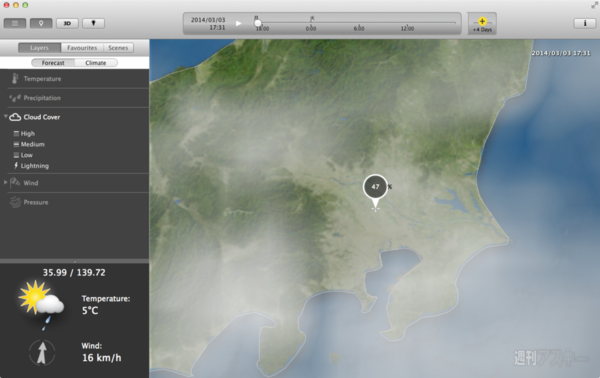The width and height of the screenshot is (600, 378).
Task: Click the sun and cloud weather icon
Action: pos(41,305)
